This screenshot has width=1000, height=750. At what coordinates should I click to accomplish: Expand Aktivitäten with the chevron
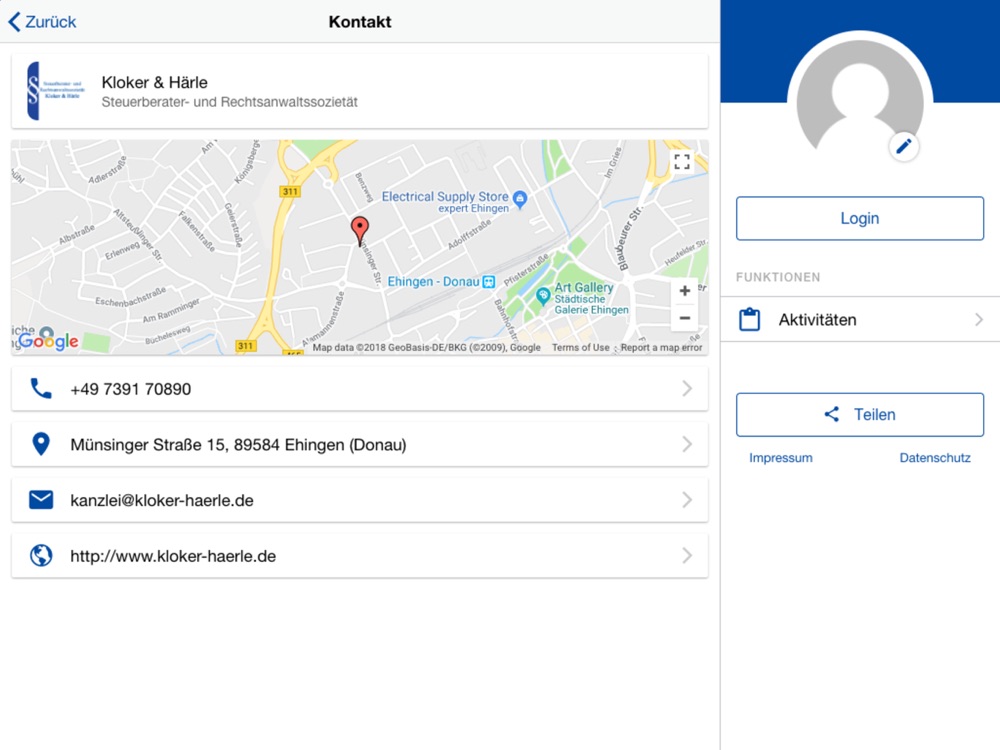(979, 320)
